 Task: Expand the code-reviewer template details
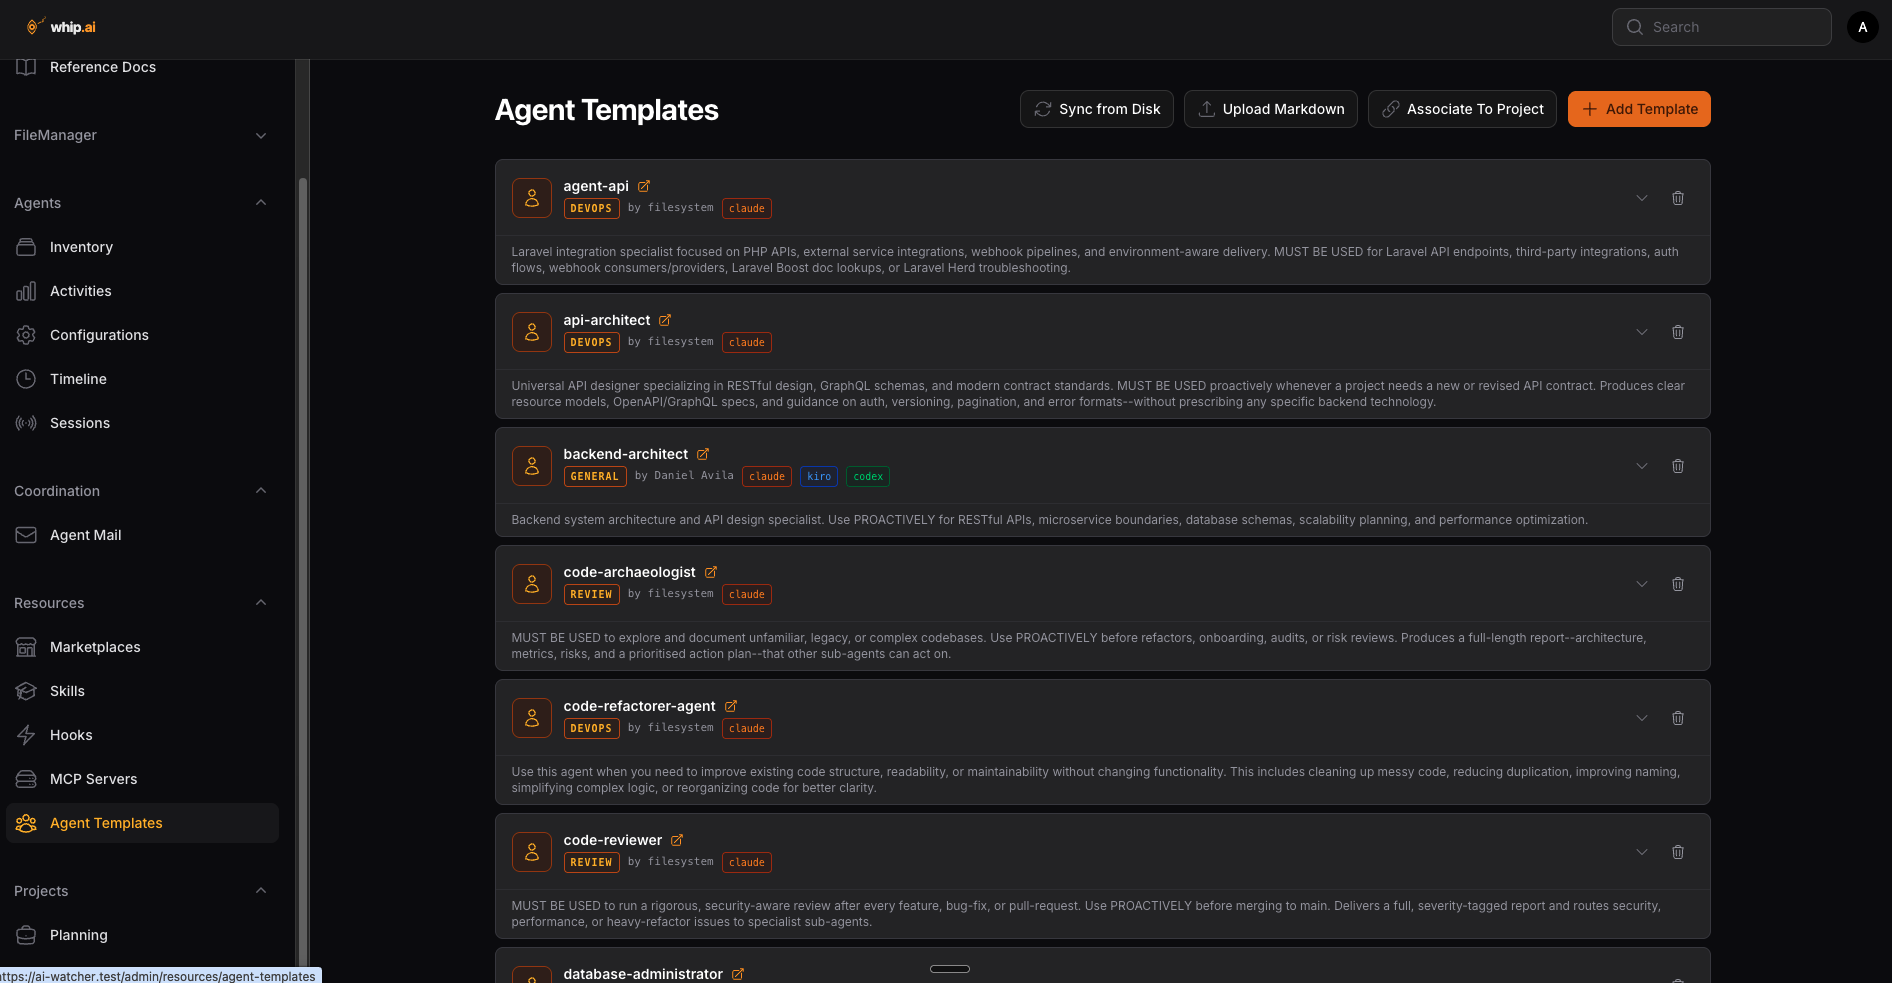[1642, 852]
